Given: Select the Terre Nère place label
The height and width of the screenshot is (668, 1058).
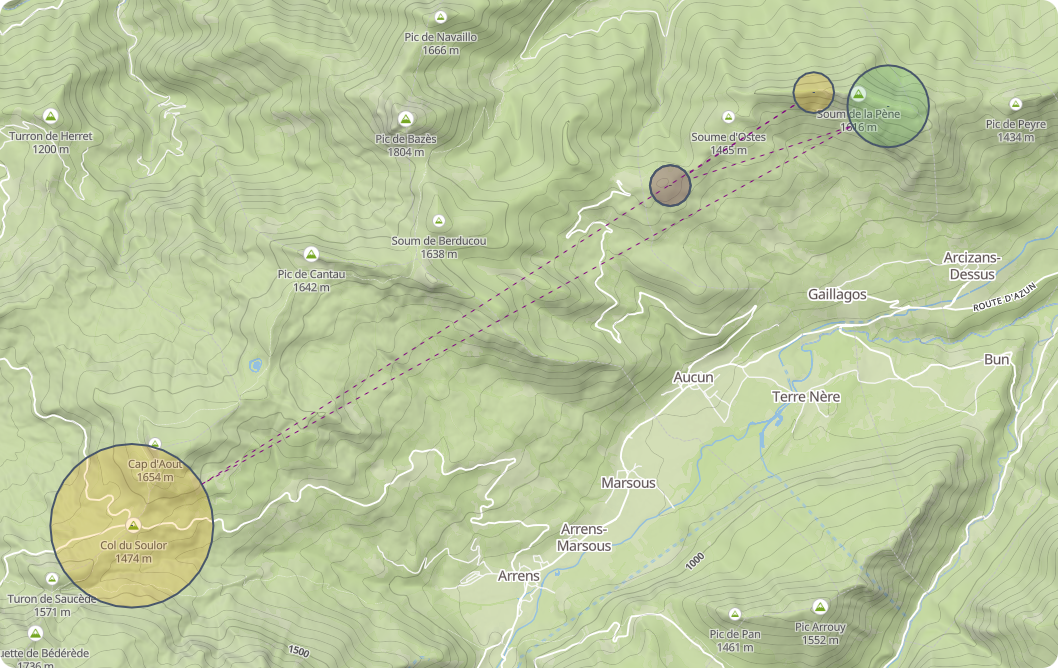Looking at the screenshot, I should tap(806, 397).
